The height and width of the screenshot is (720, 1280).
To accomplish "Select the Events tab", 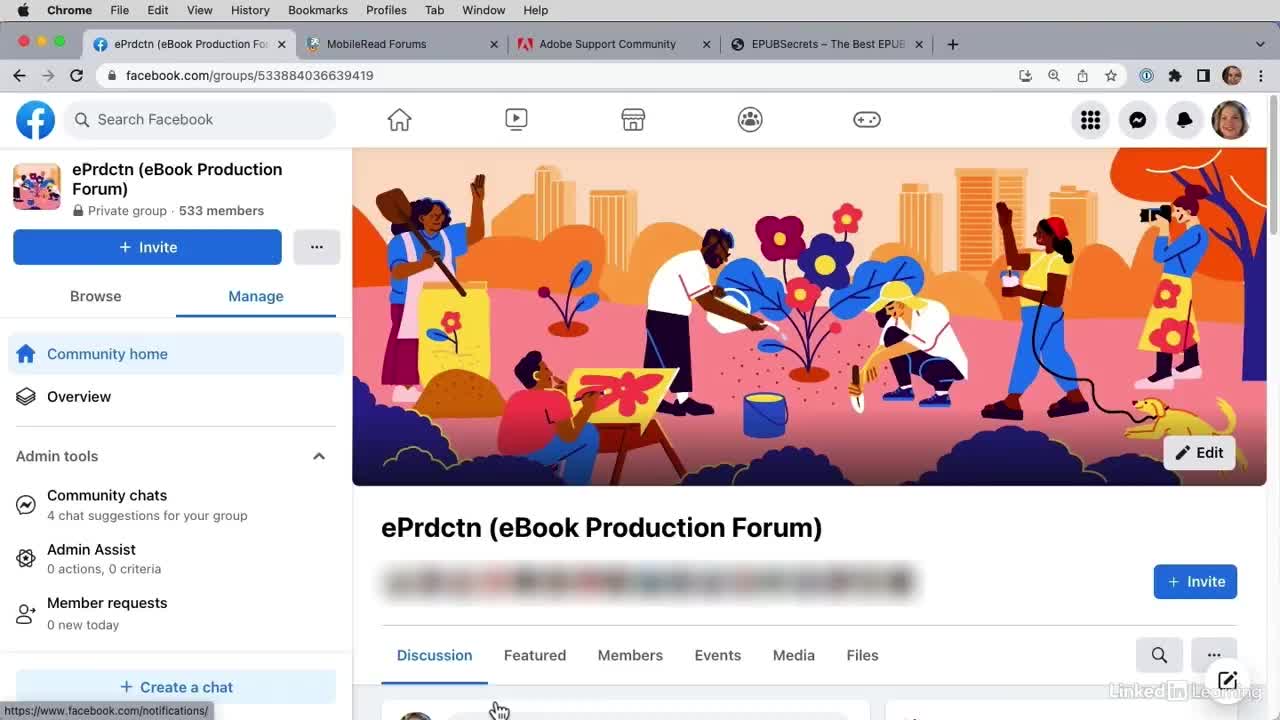I will click(718, 656).
